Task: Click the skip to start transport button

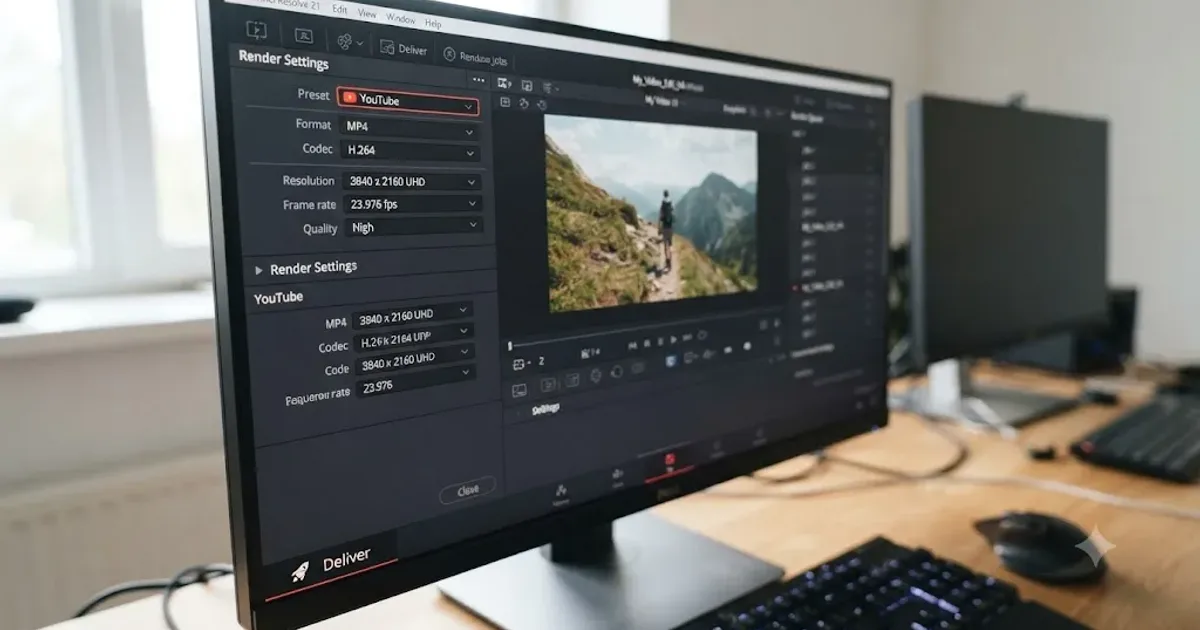Action: 633,345
